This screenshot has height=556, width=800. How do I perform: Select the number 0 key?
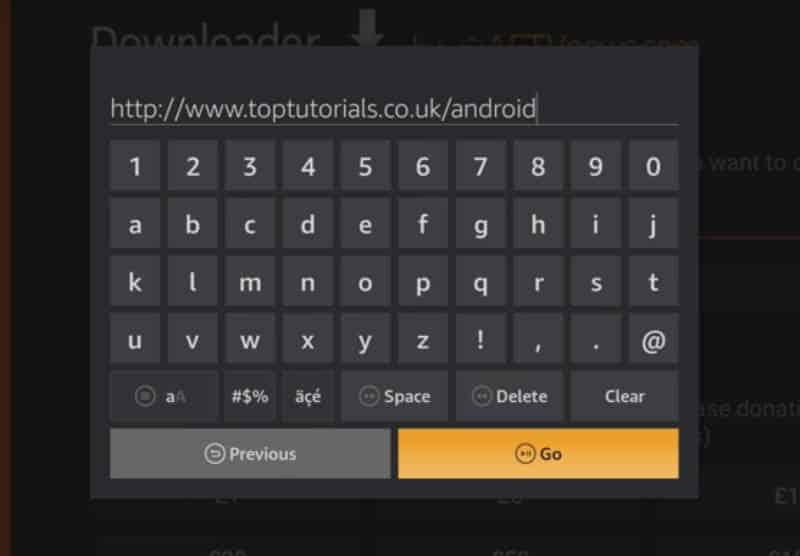654,166
